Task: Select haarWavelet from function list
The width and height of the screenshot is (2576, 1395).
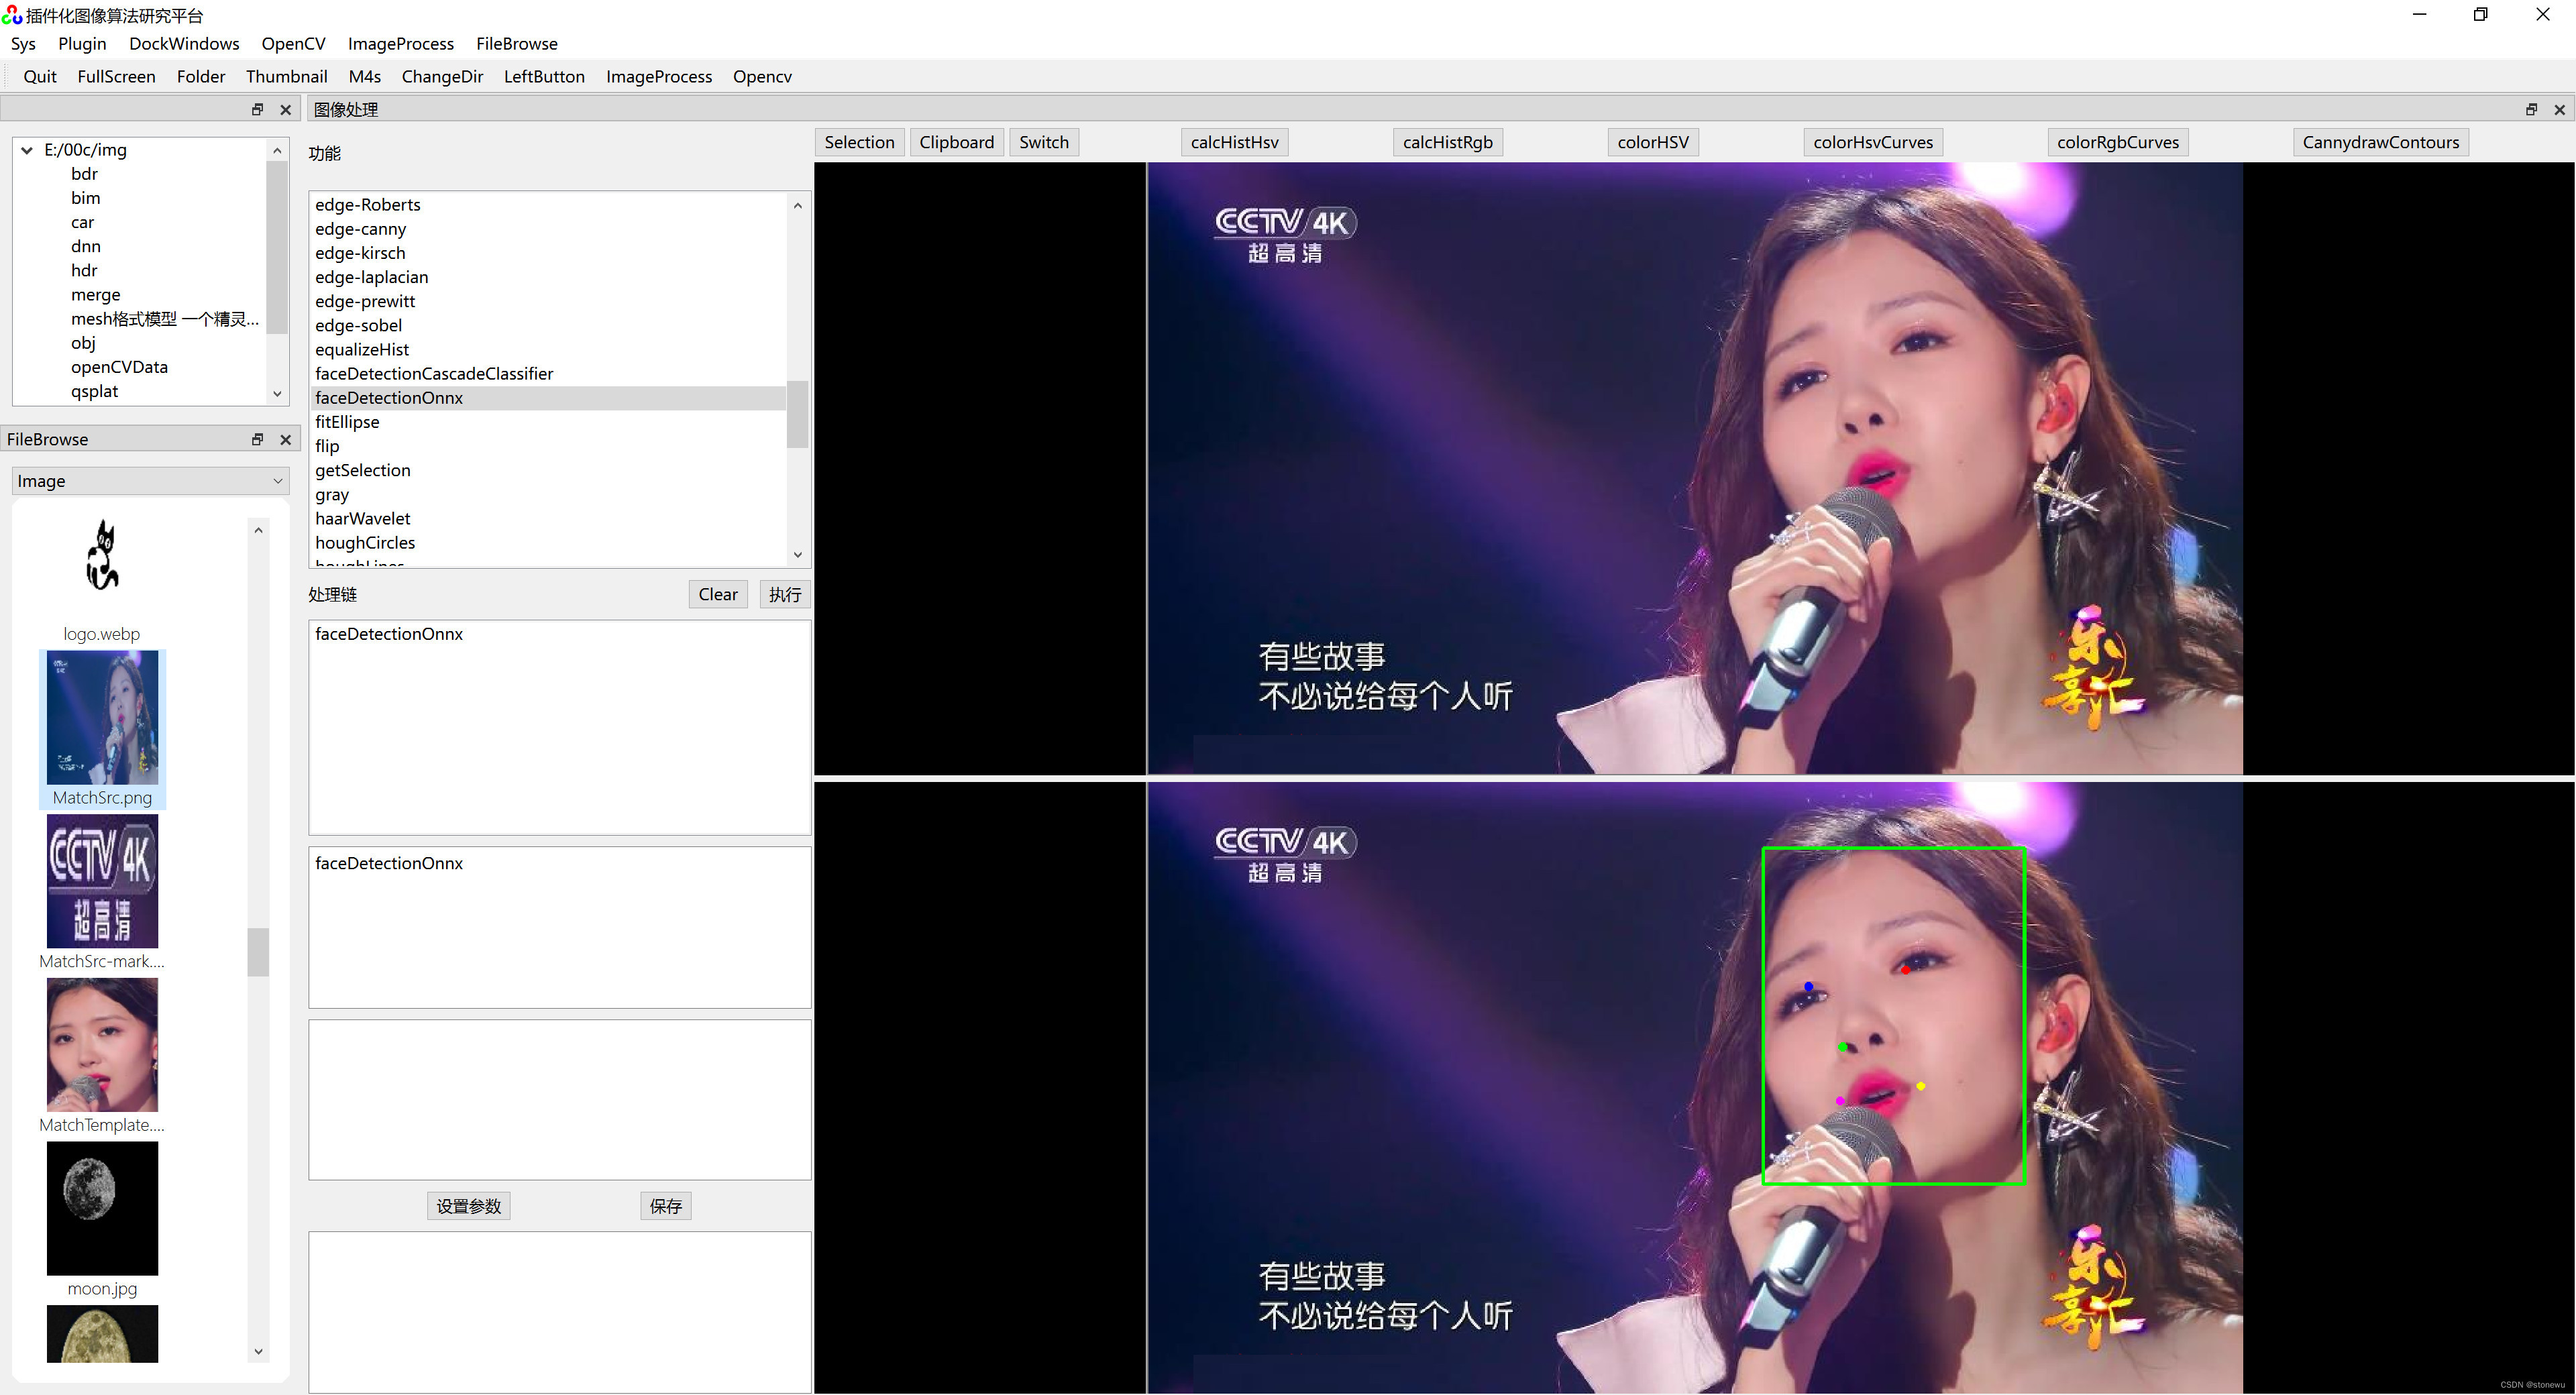Action: 361,517
